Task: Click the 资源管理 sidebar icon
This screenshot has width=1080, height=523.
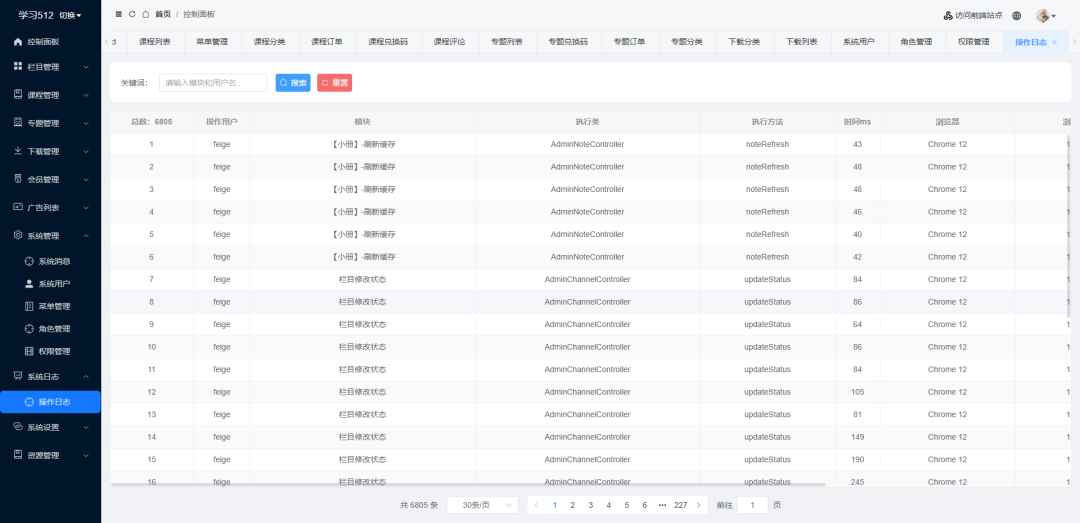Action: [x=19, y=455]
